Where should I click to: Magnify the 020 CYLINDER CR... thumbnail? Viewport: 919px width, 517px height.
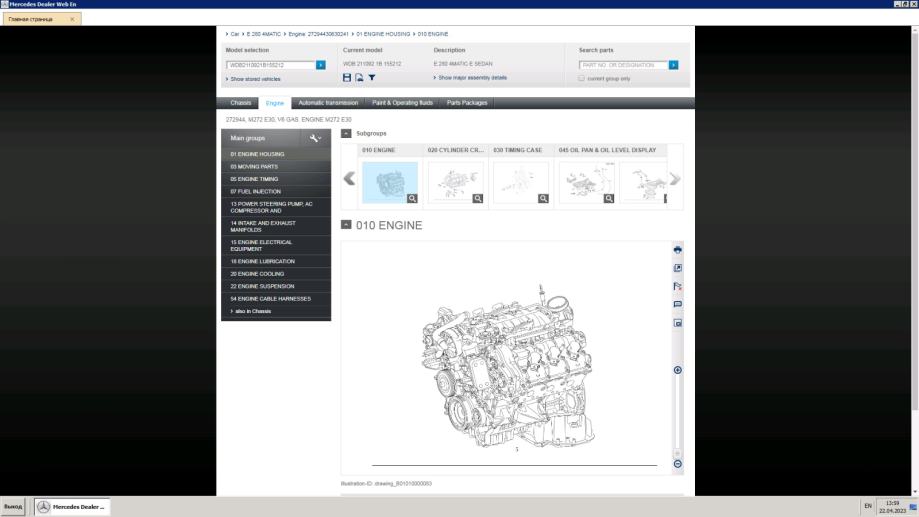(478, 199)
